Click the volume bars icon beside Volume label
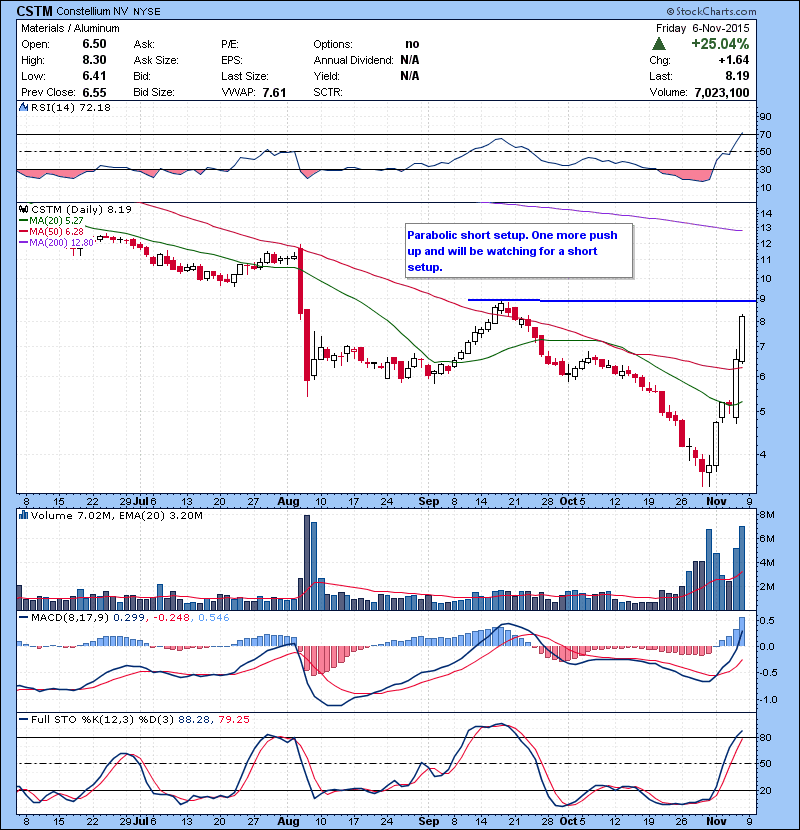Screen dimensions: 800x830 pyautogui.click(x=24, y=515)
